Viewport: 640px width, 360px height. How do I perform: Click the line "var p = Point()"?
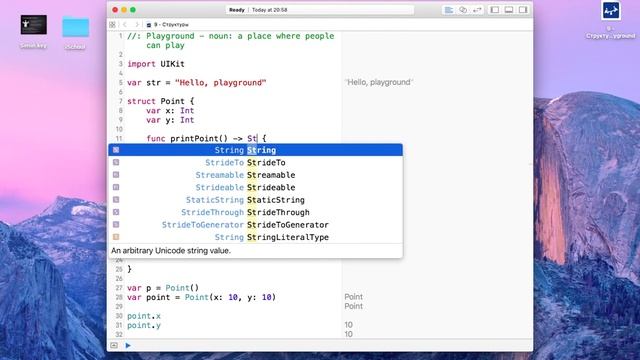coord(163,288)
